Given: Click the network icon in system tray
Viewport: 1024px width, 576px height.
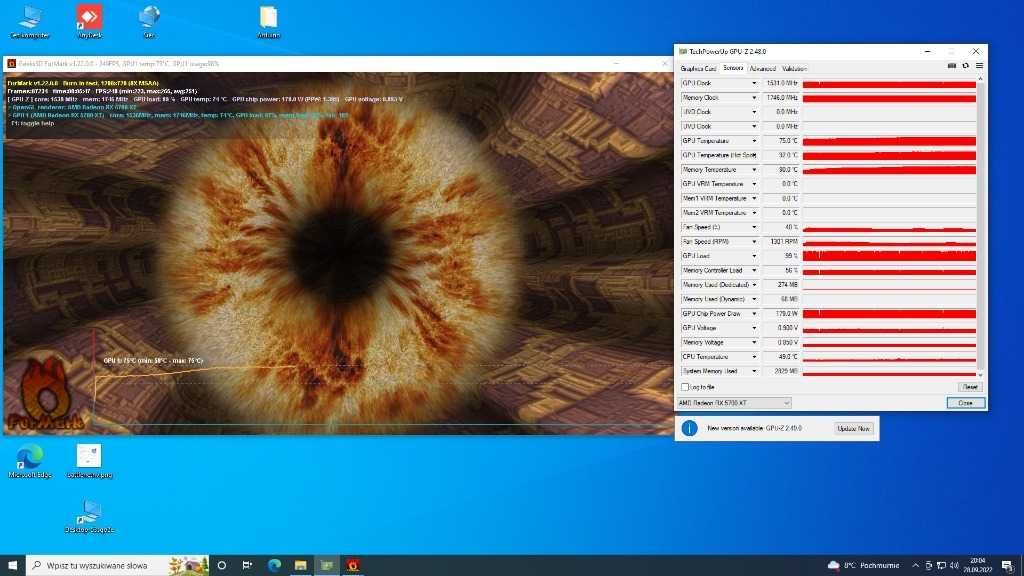Looking at the screenshot, I should tap(941, 566).
